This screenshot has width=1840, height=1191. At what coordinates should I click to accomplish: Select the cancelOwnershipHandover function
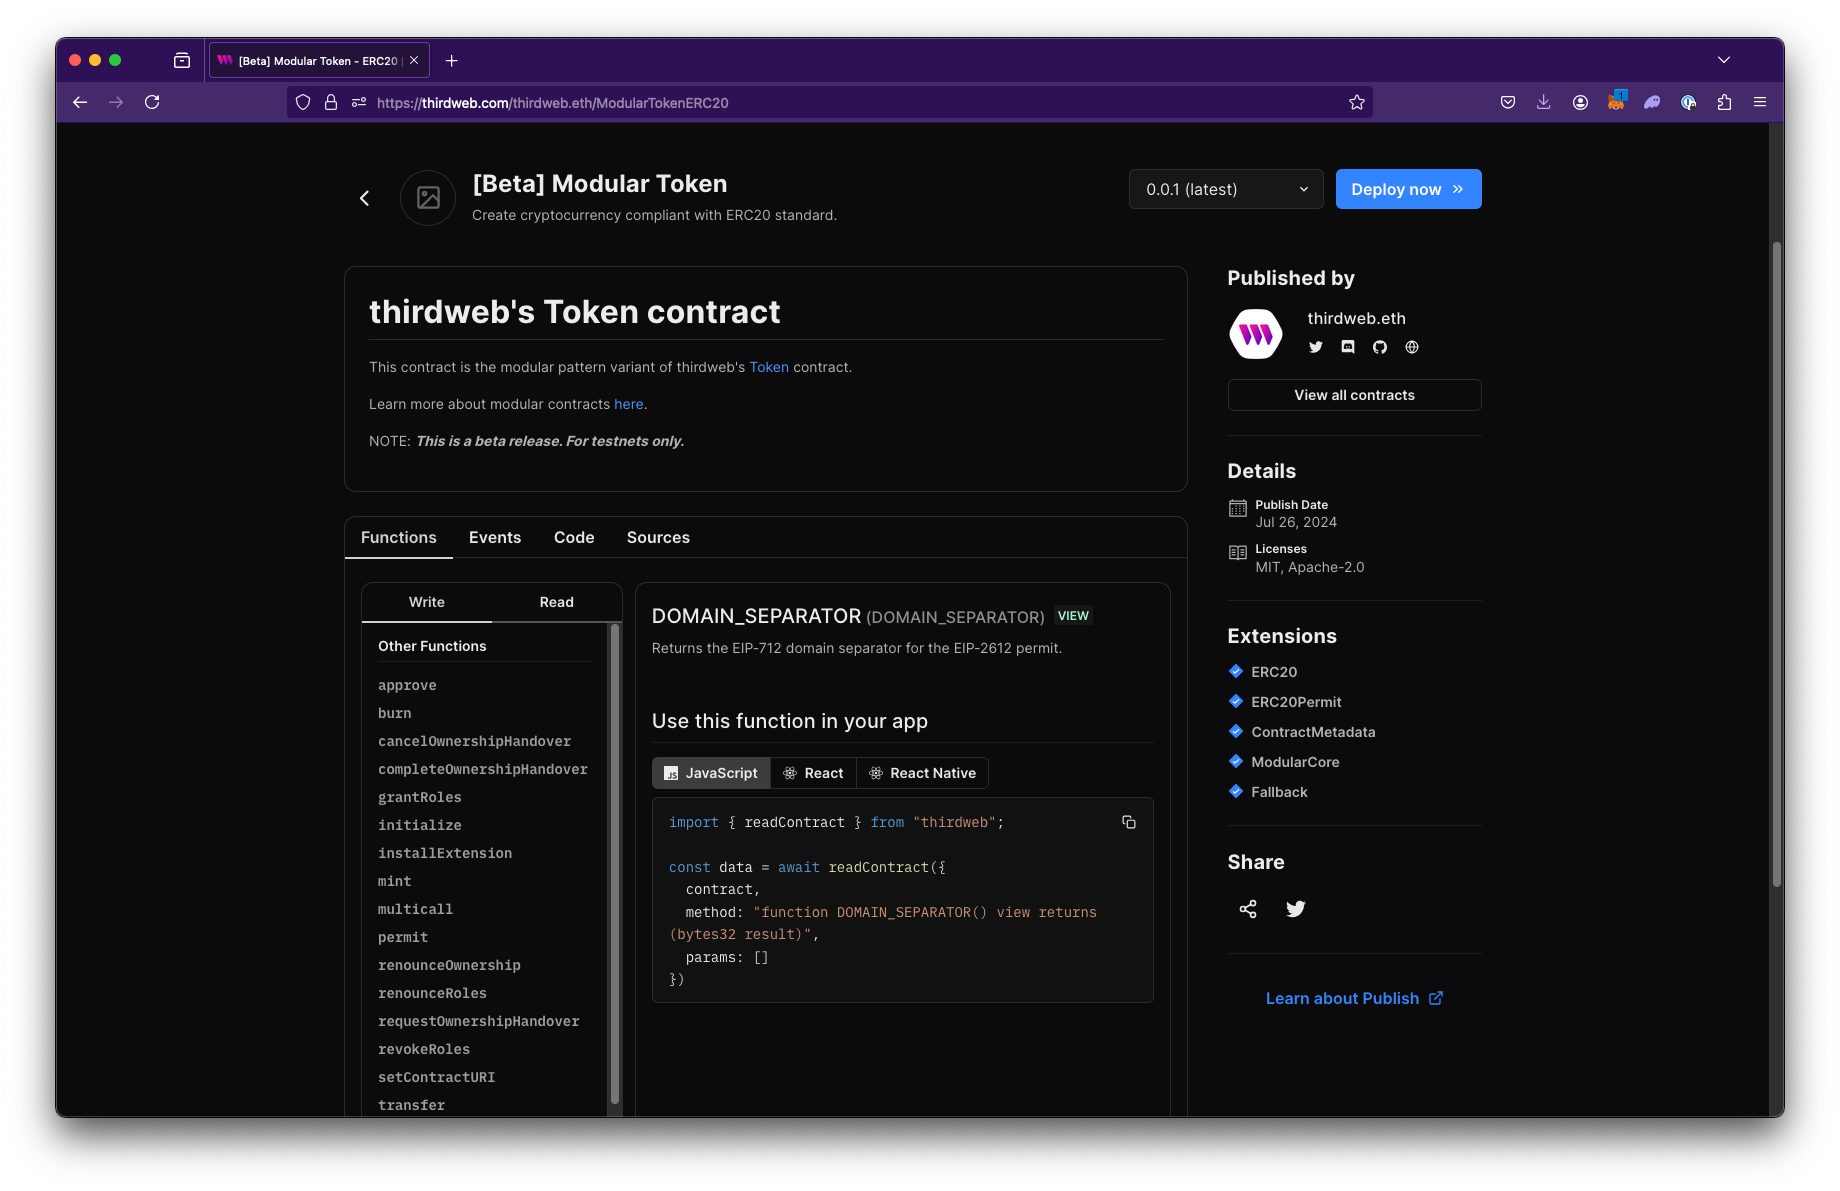tap(474, 741)
